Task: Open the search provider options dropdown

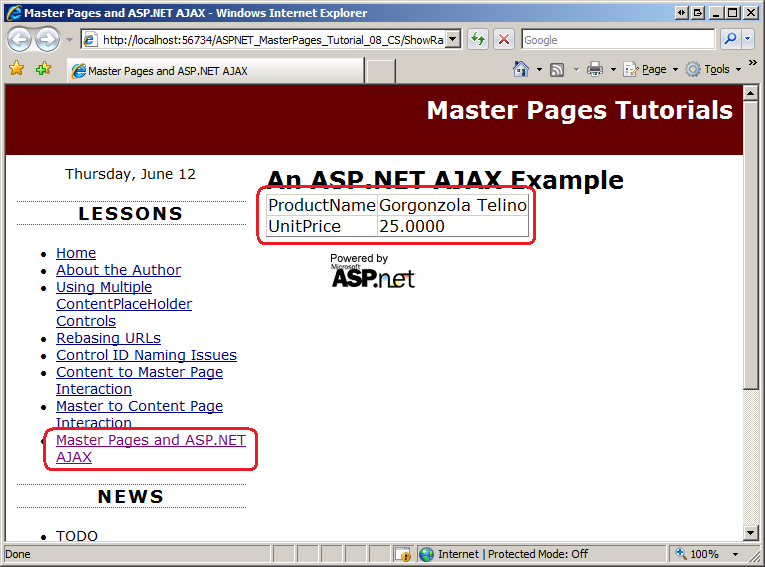Action: pos(748,39)
